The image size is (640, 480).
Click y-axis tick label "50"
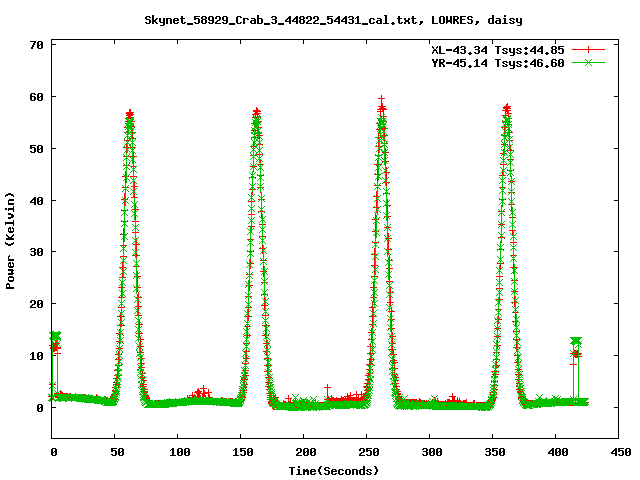tap(36, 149)
